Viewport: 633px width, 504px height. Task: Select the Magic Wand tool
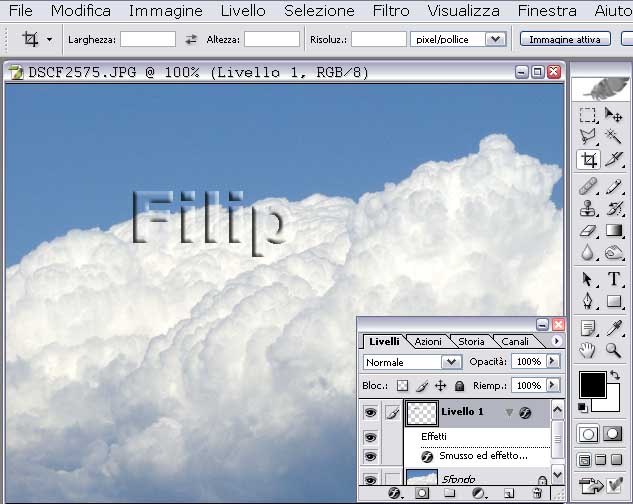click(x=614, y=137)
